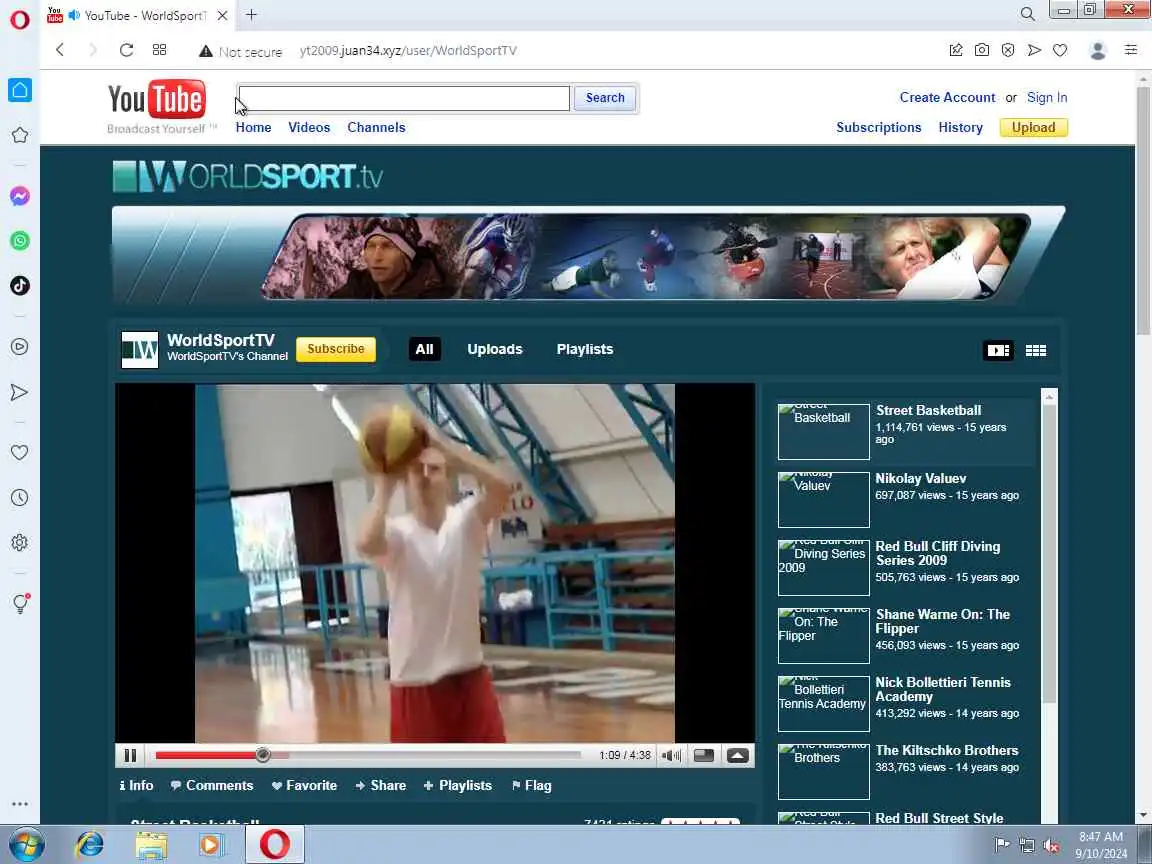
Task: Switch to player view layout icon
Action: [x=998, y=350]
